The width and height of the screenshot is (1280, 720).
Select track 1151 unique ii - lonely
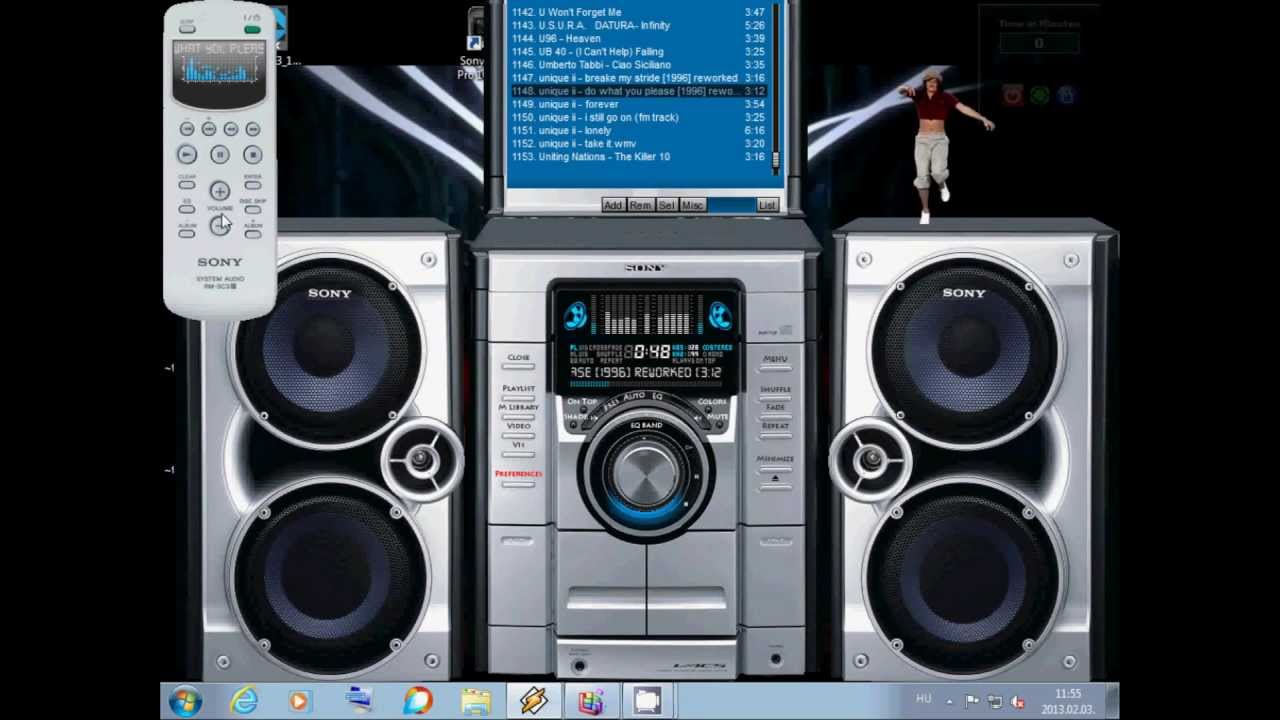click(638, 130)
